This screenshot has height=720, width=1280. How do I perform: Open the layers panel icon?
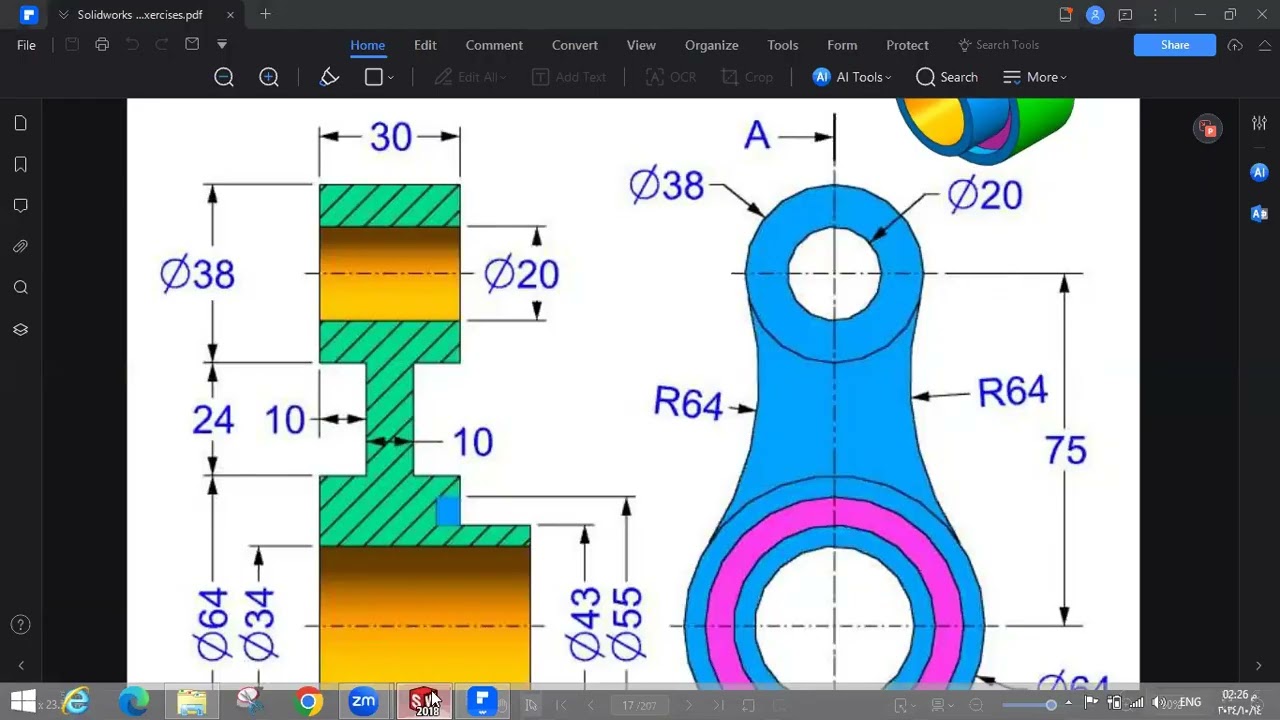(x=21, y=329)
